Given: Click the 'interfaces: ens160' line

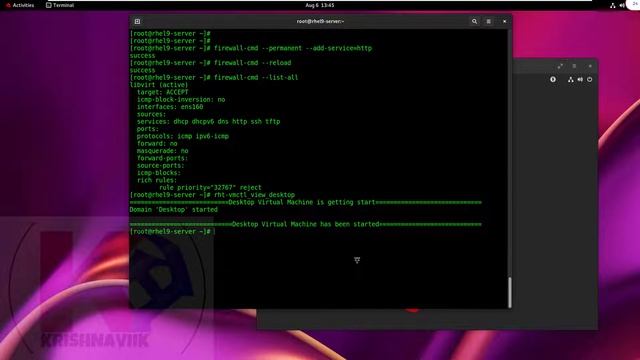Looking at the screenshot, I should point(170,107).
